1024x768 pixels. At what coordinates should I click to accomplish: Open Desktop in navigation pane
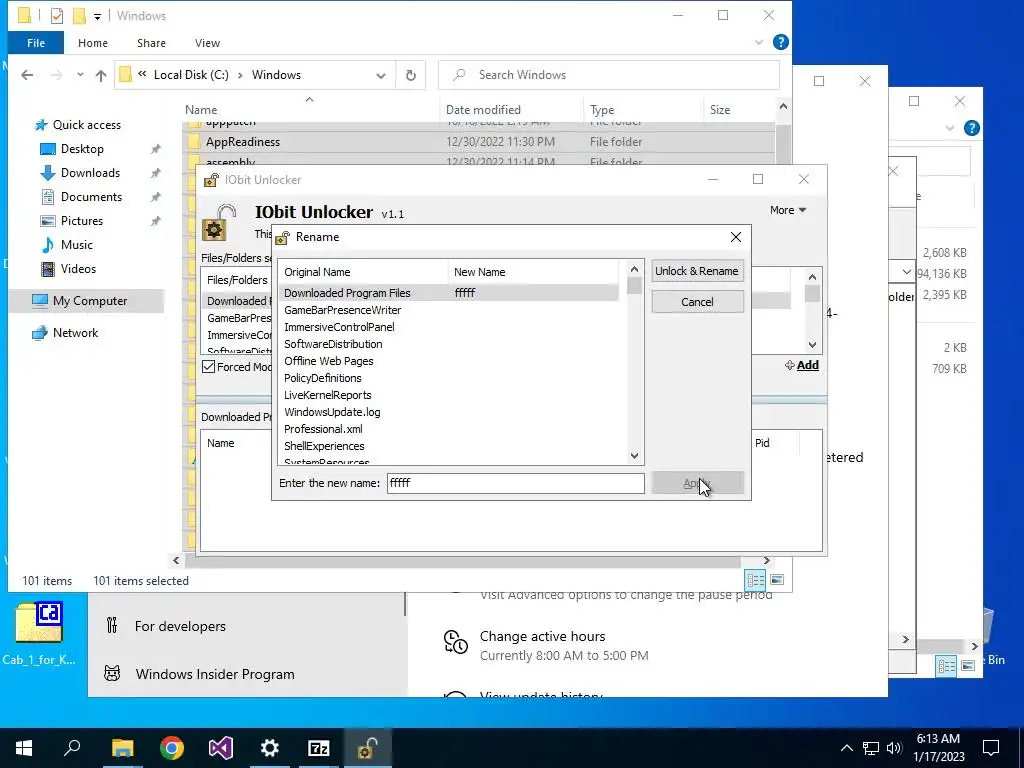point(82,149)
